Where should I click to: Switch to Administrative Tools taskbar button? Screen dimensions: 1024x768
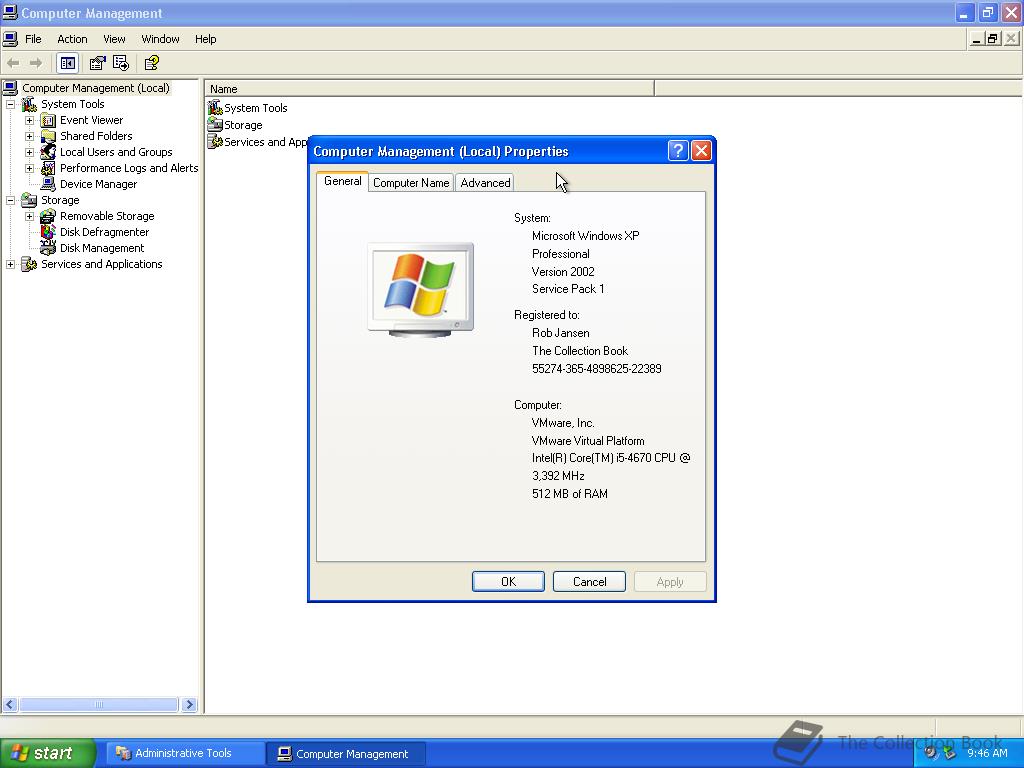[184, 753]
